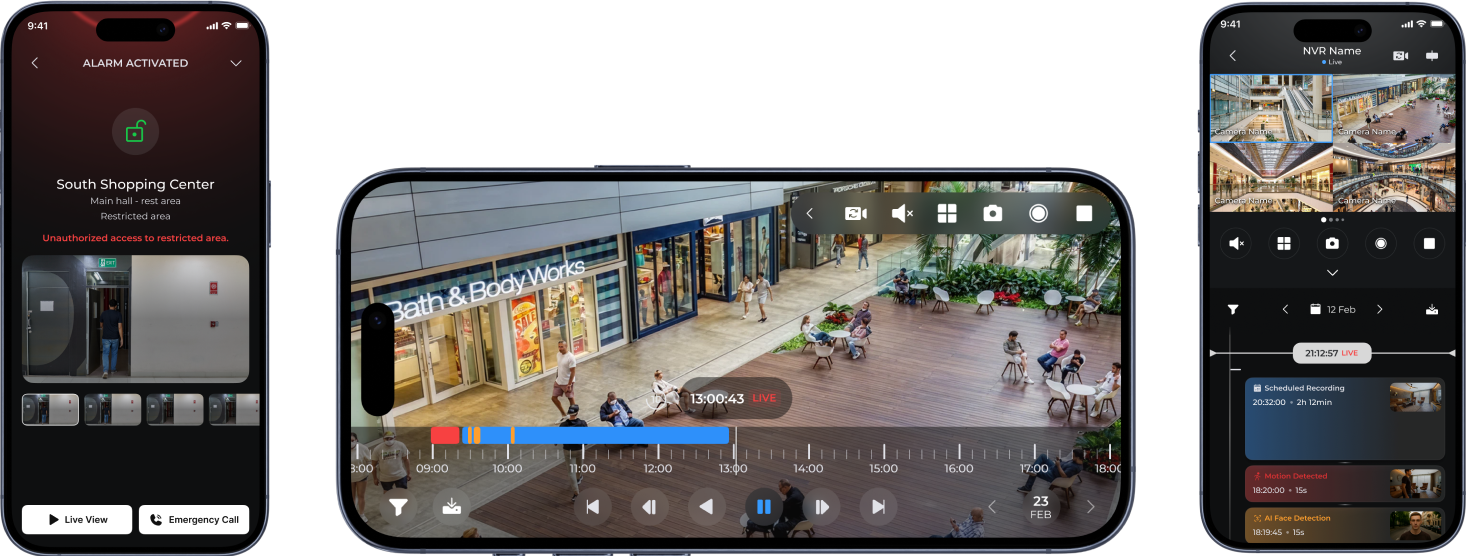This screenshot has width=1466, height=556.
Task: Open grid layout in landscape player toolbar
Action: coord(946,213)
